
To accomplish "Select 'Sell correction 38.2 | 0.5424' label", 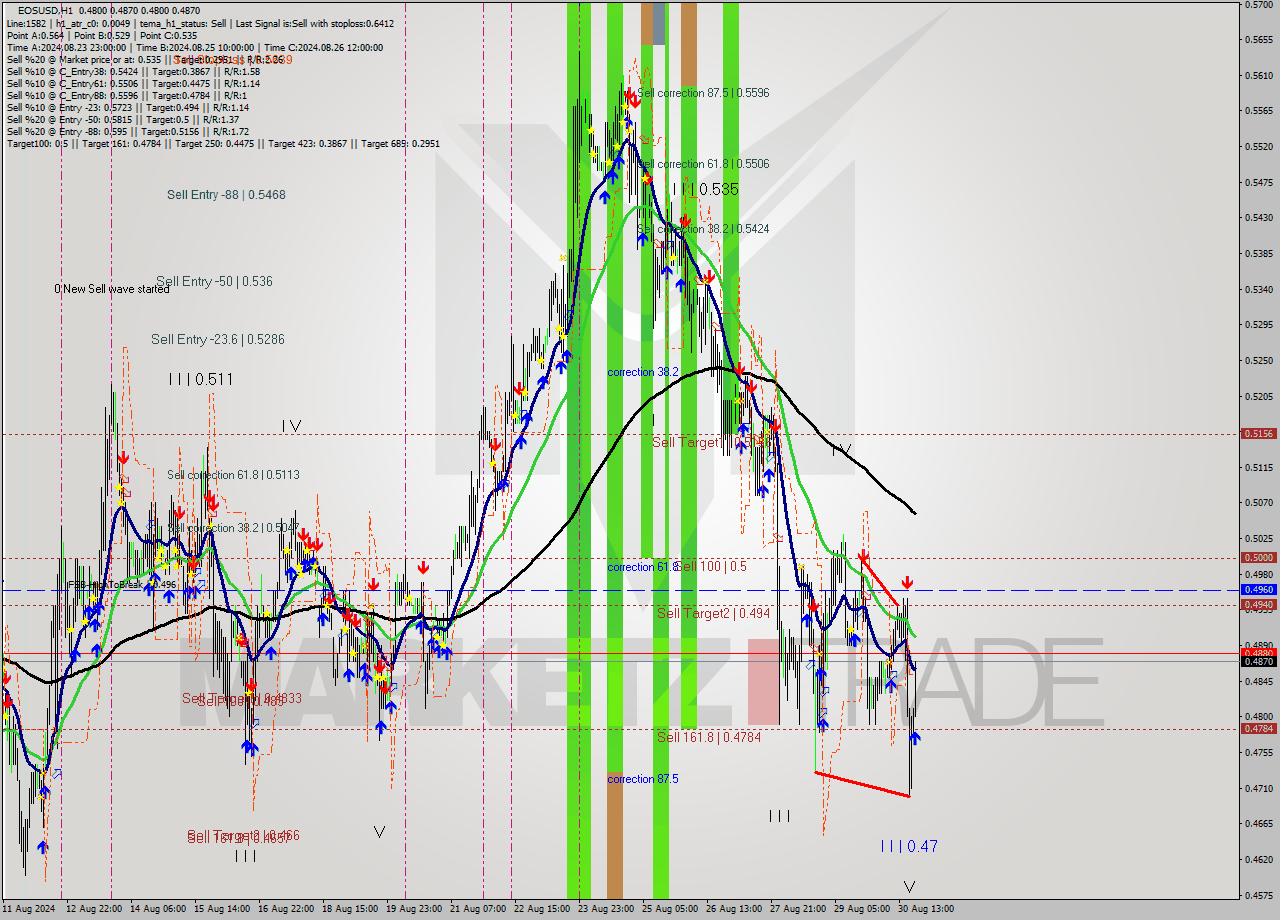I will pos(703,229).
